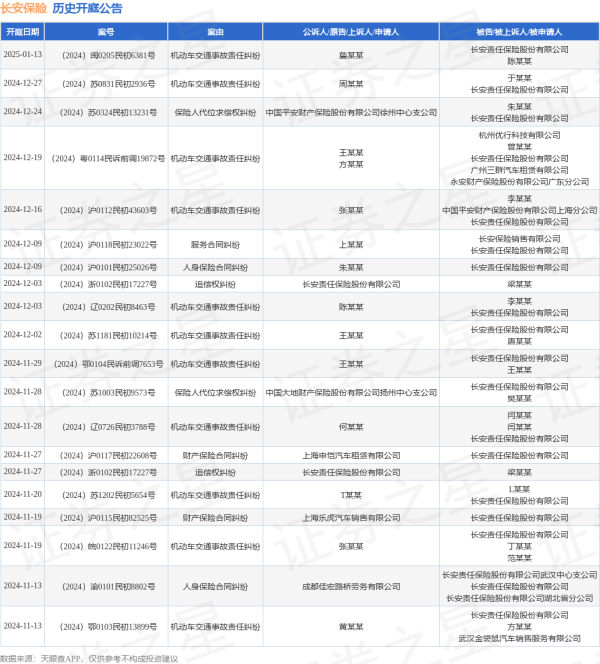Click the date 2024-11-20
The height and width of the screenshot is (664, 600).
coord(22,494)
